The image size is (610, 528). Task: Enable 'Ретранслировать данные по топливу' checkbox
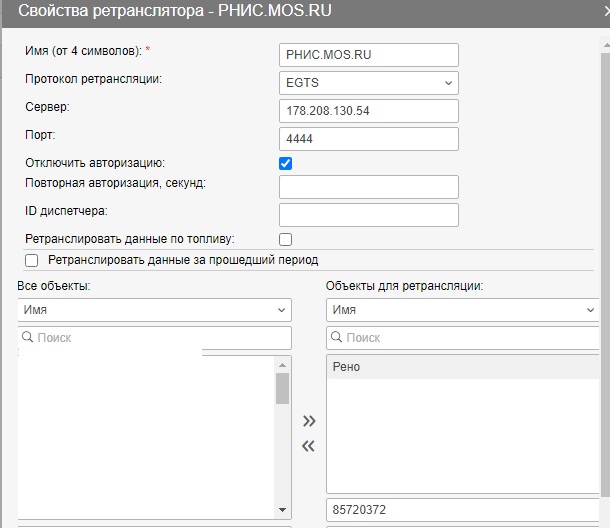pos(286,239)
